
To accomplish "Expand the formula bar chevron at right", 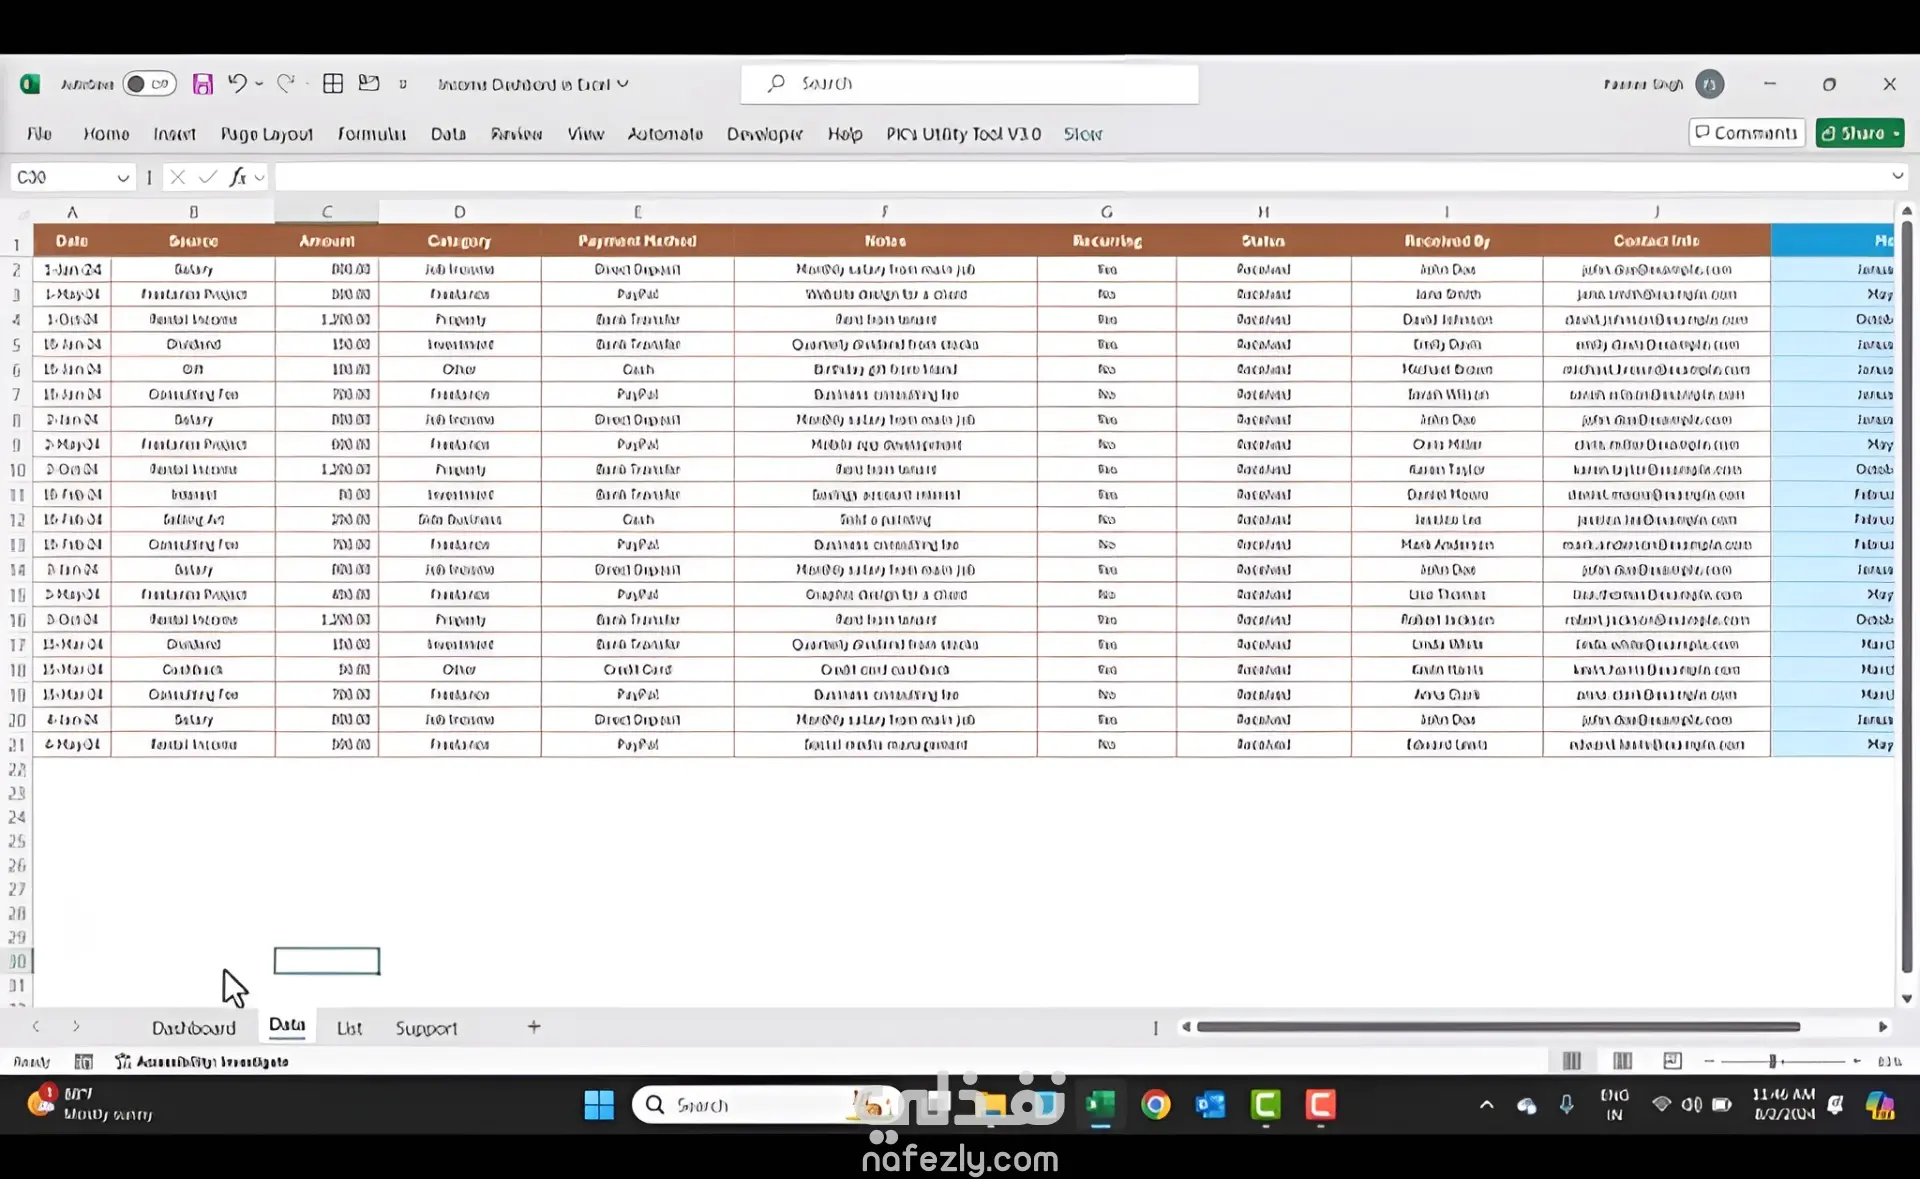I will [x=1897, y=176].
